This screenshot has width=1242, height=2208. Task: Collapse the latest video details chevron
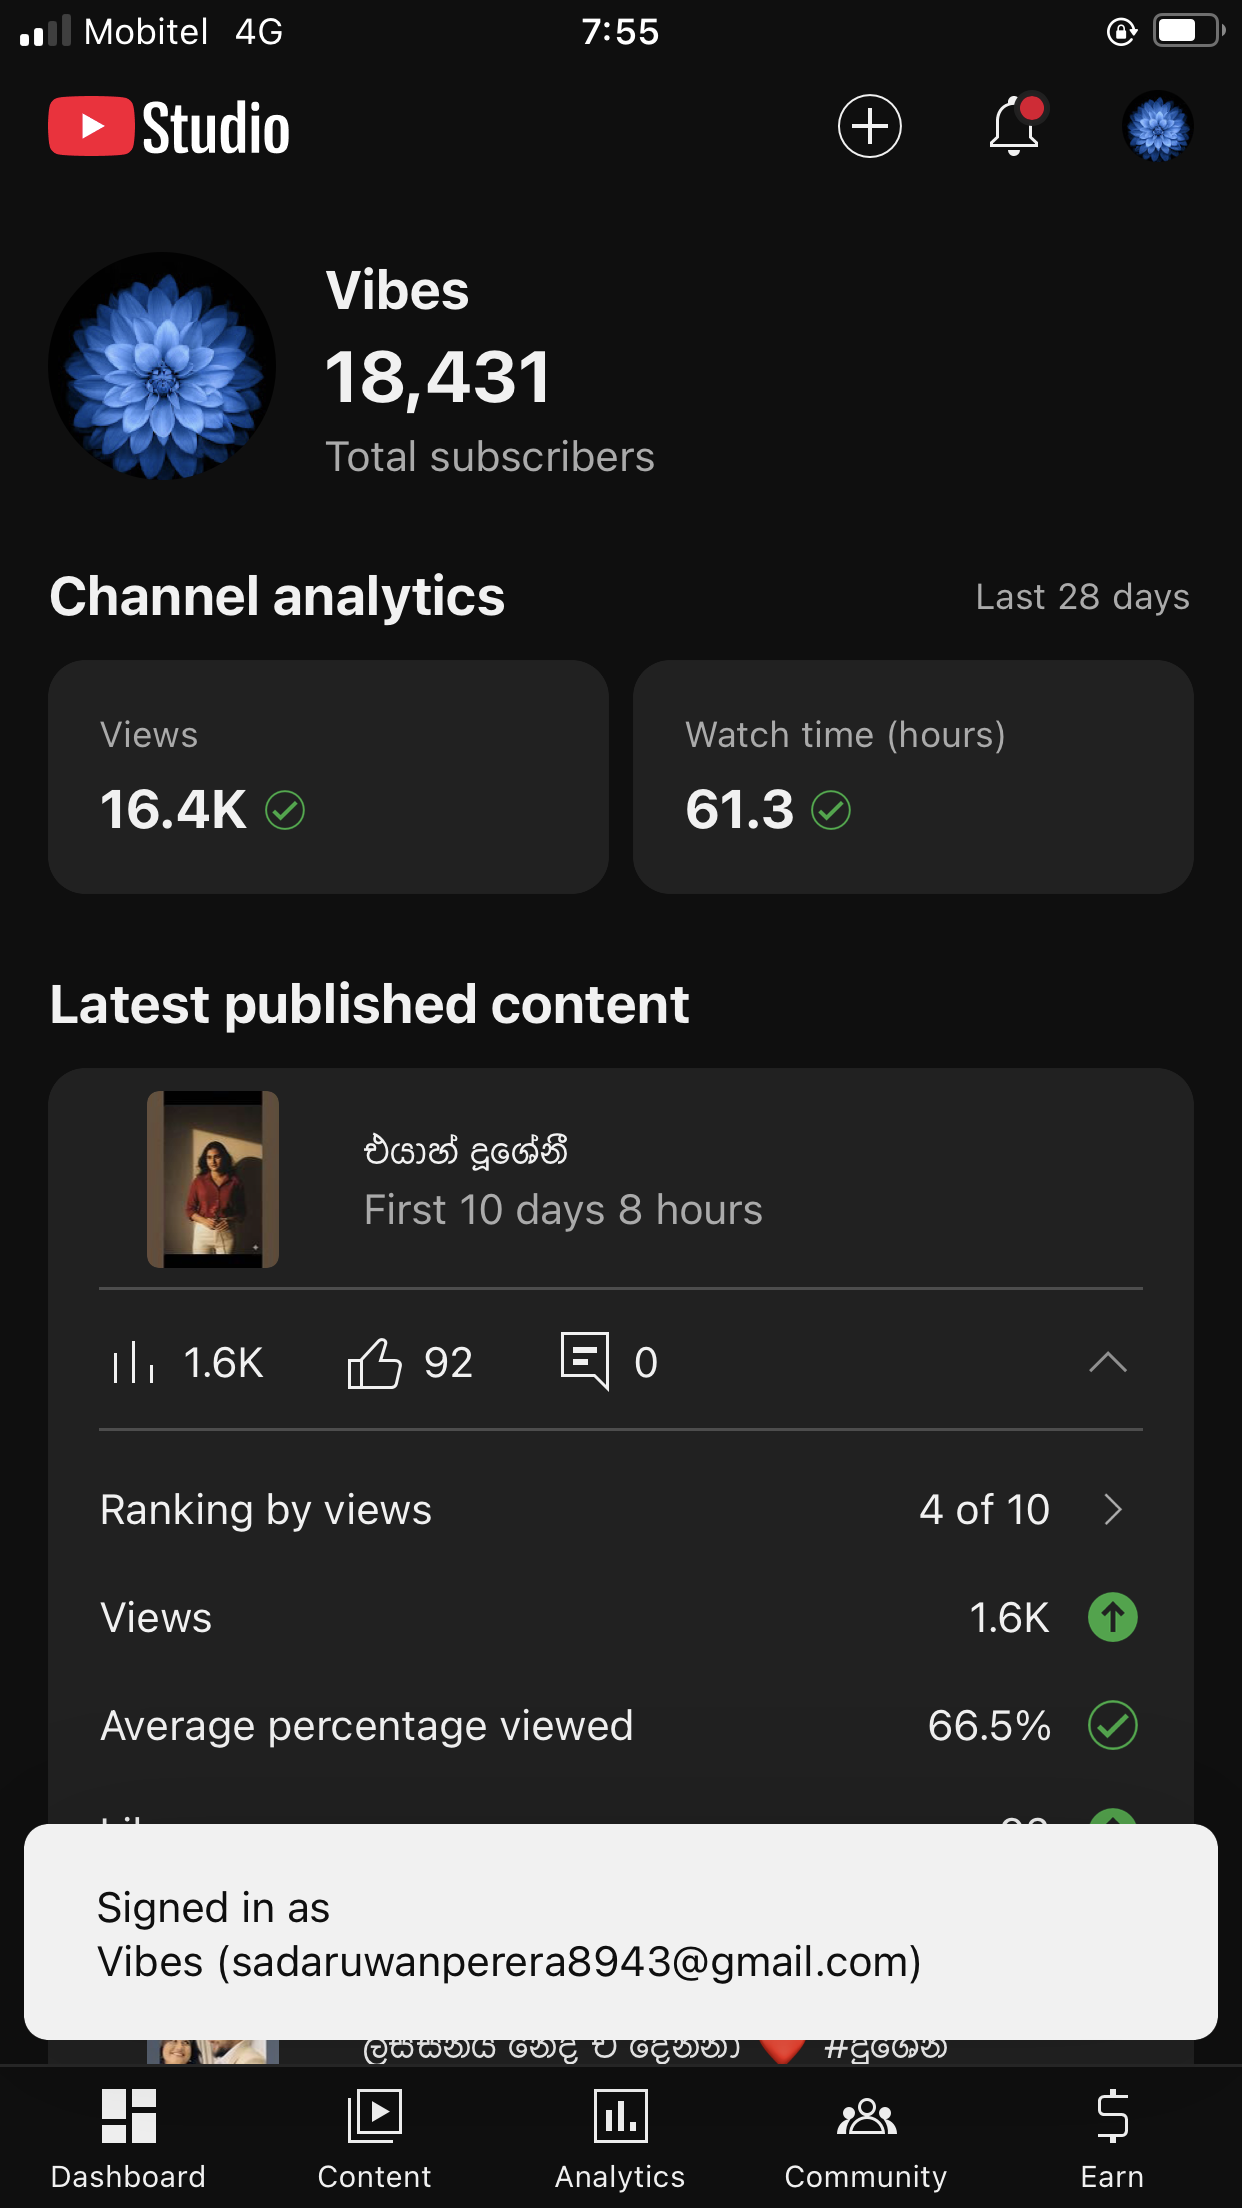pos(1107,1362)
